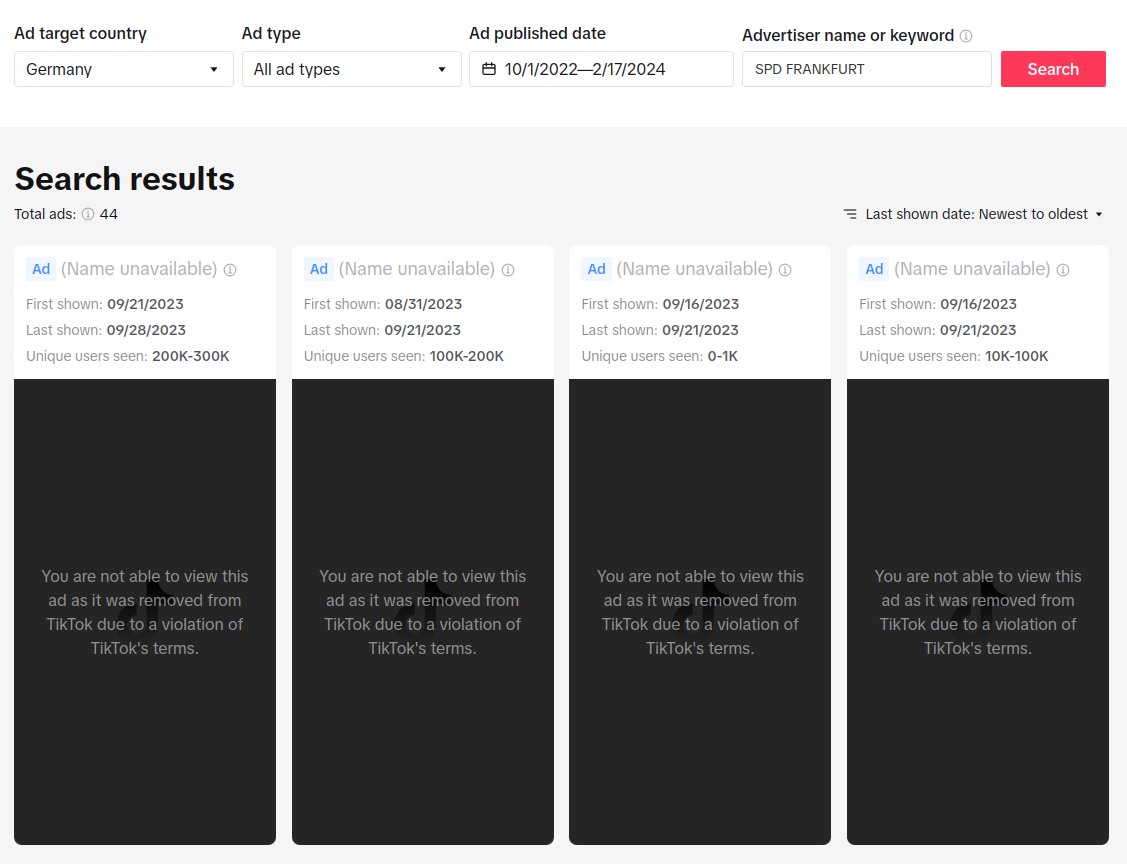
Task: Expand the All ad types dropdown
Action: pyautogui.click(x=351, y=69)
